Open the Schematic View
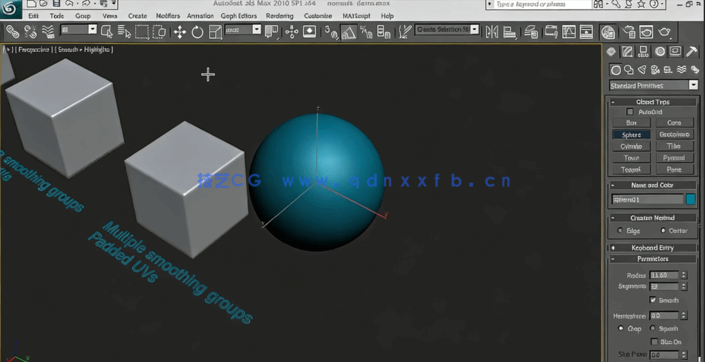This screenshot has height=362, width=705. click(x=586, y=32)
